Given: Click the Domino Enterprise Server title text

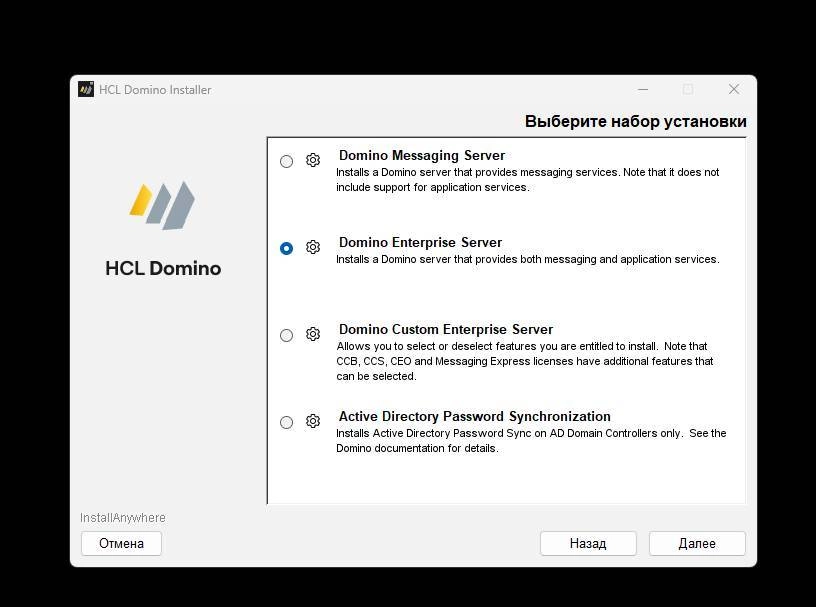Looking at the screenshot, I should pos(420,242).
